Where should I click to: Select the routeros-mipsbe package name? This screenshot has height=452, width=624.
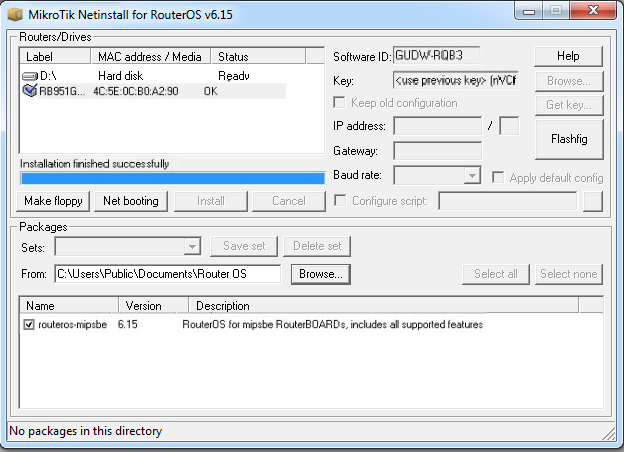coord(72,325)
